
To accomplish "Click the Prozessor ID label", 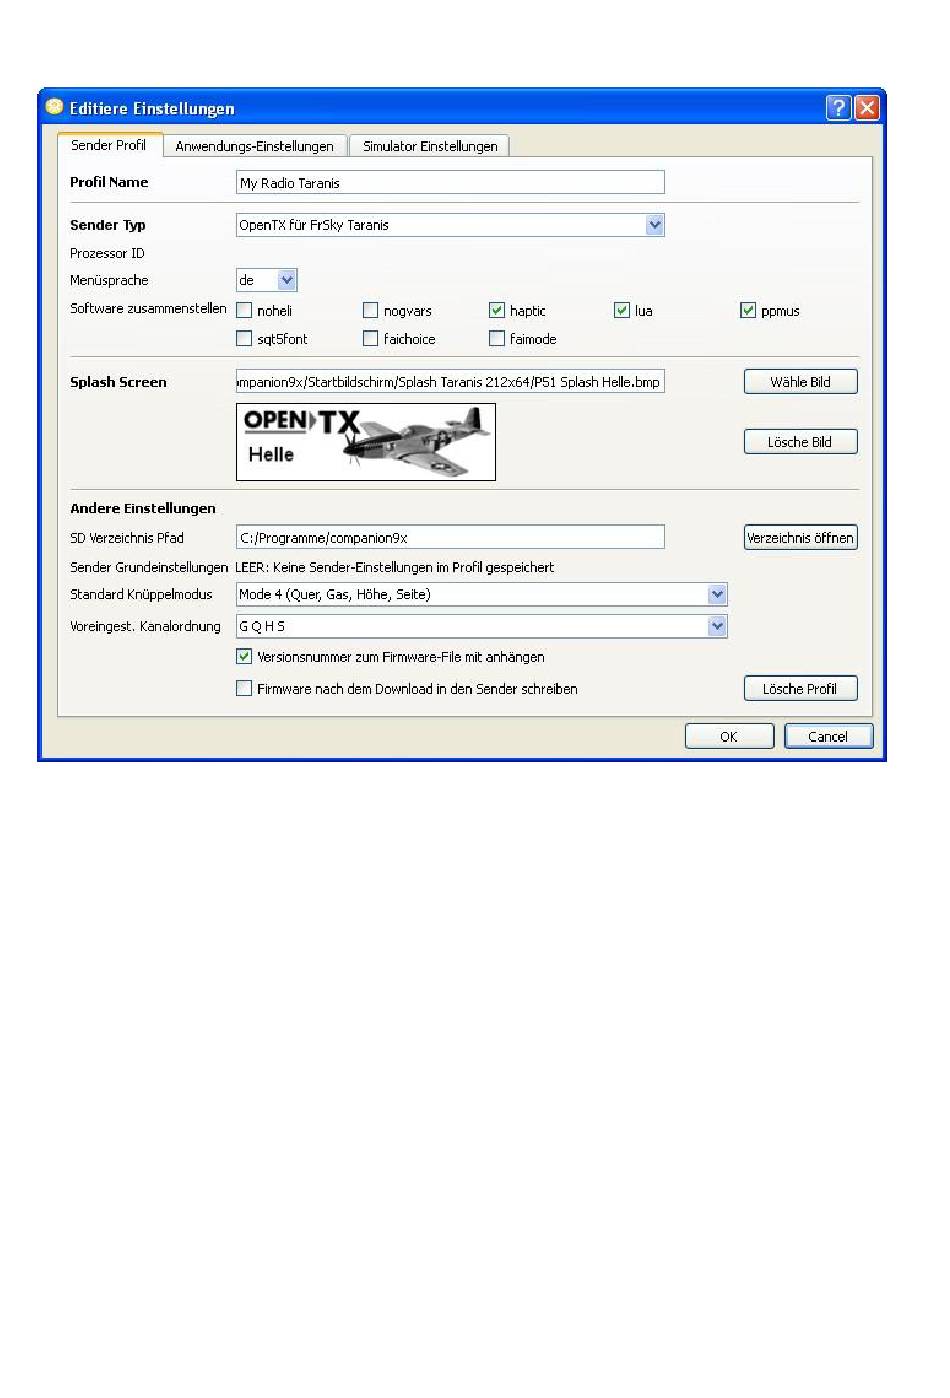I will click(x=107, y=253).
